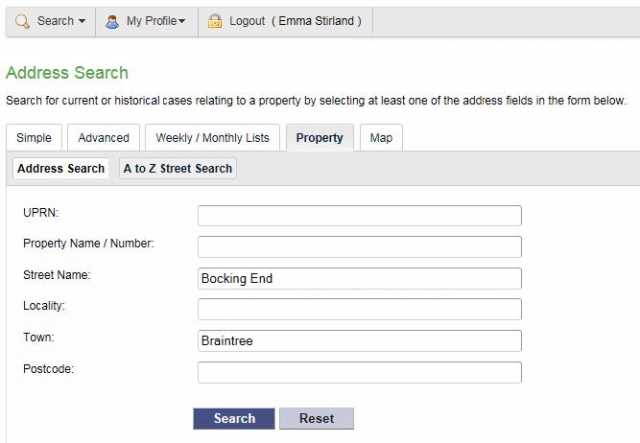Open A to Z Street Search

click(178, 168)
